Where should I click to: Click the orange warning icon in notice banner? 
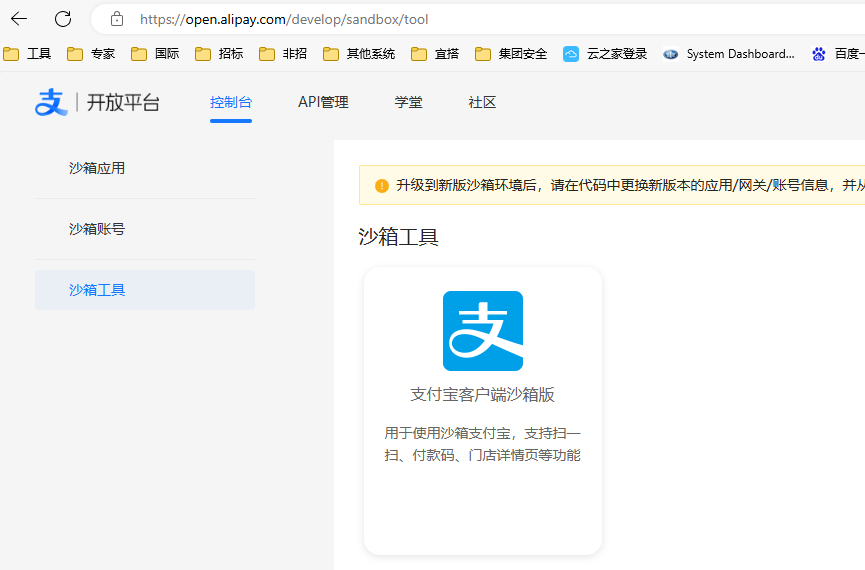pyautogui.click(x=381, y=185)
